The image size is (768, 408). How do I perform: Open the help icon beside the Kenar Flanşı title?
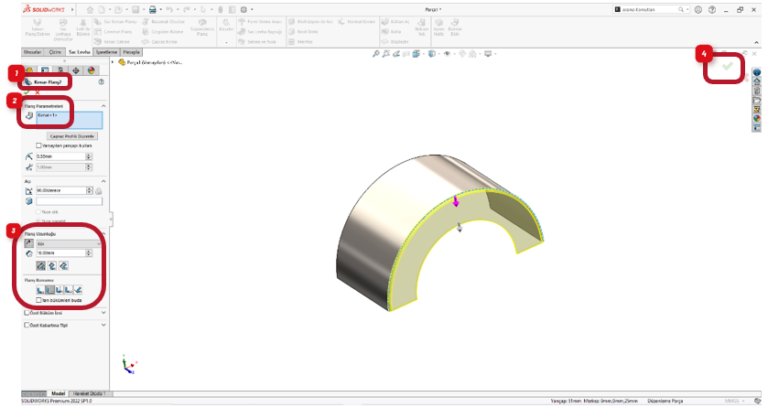101,82
